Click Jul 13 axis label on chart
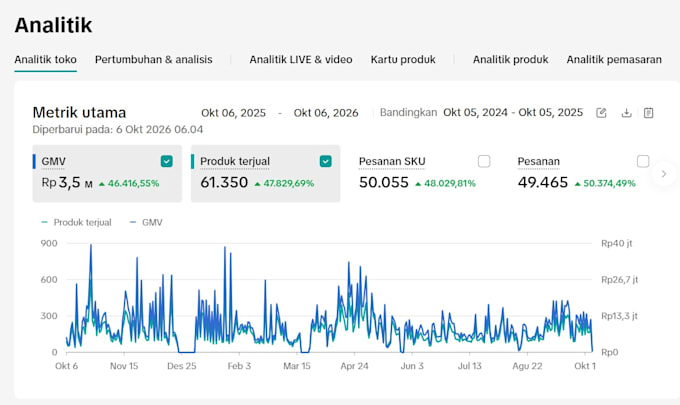The height and width of the screenshot is (405, 680). (470, 366)
